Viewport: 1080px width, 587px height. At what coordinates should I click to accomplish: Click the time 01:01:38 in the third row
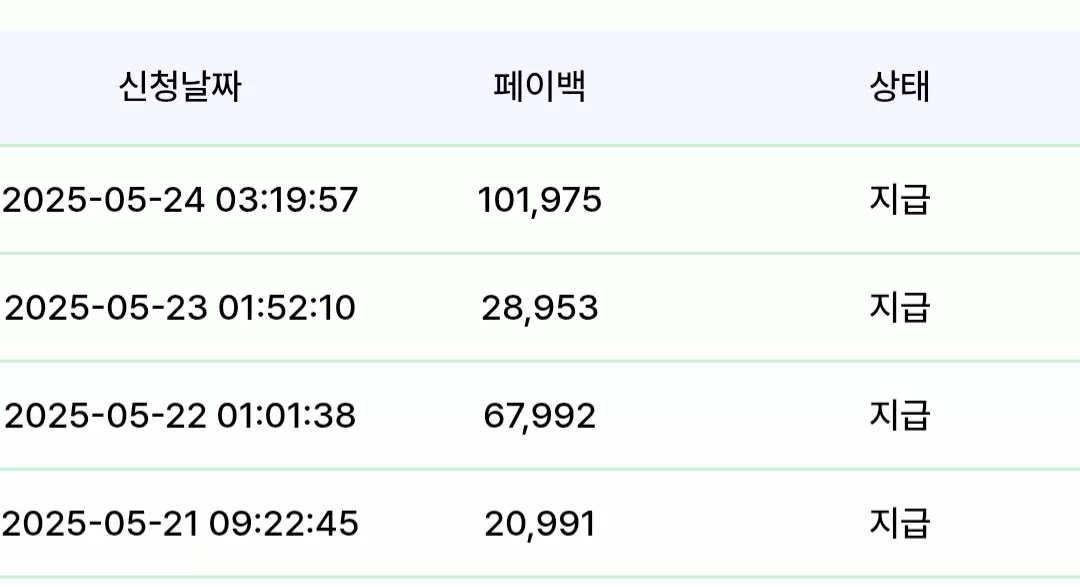click(287, 415)
